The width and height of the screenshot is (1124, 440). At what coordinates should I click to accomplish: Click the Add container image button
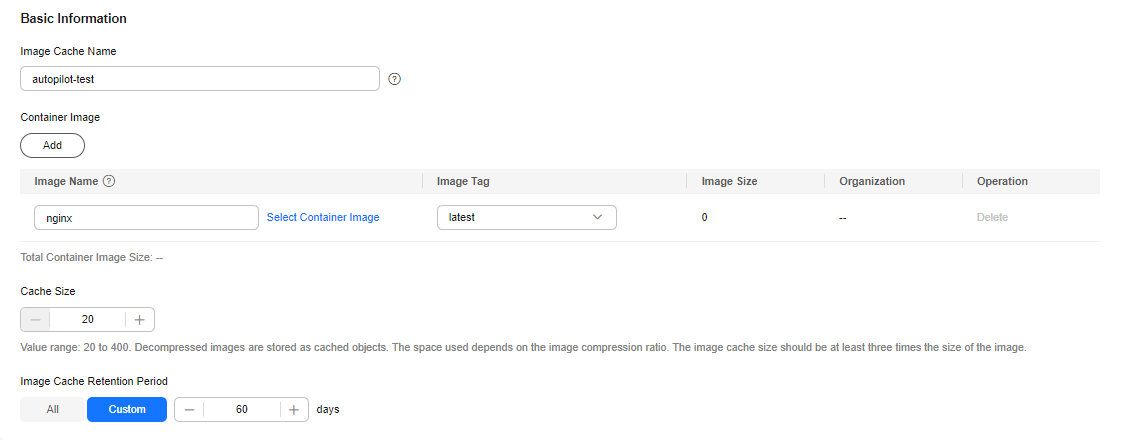(52, 145)
